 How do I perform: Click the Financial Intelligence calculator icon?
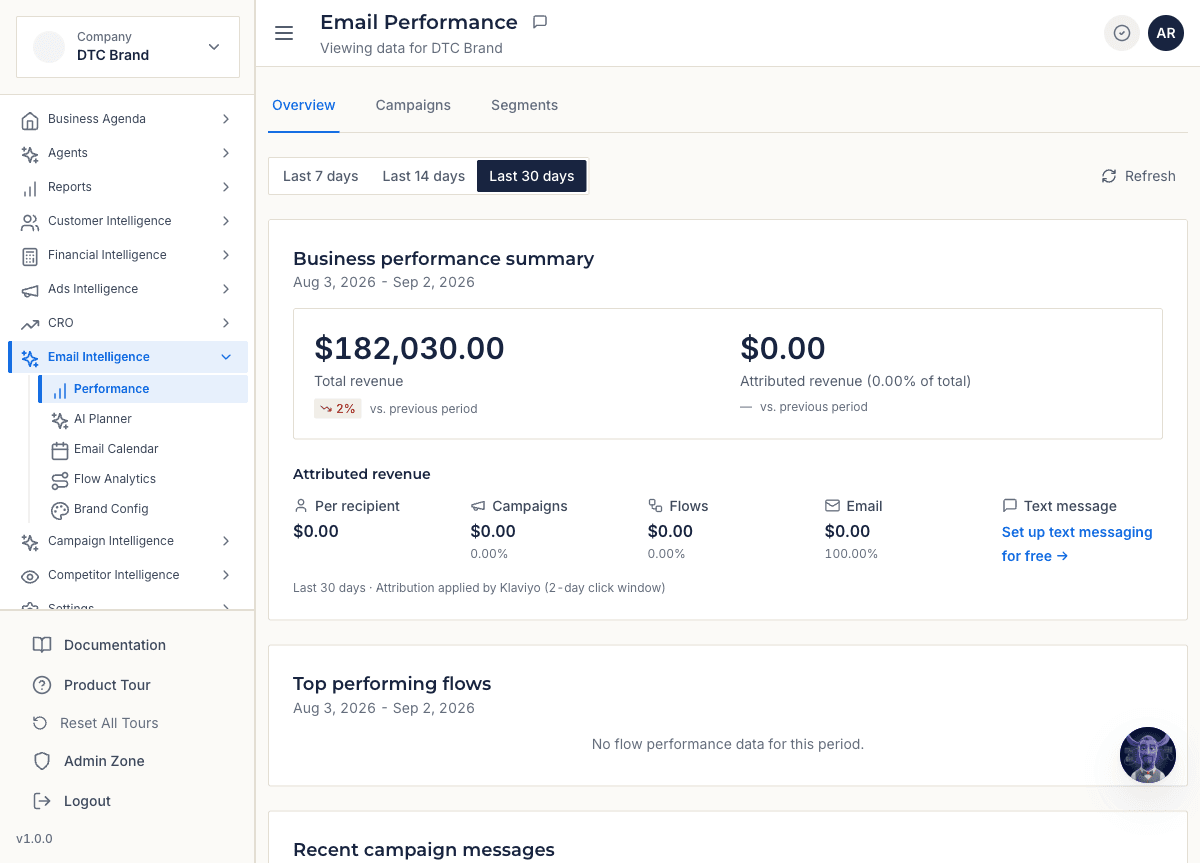30,256
